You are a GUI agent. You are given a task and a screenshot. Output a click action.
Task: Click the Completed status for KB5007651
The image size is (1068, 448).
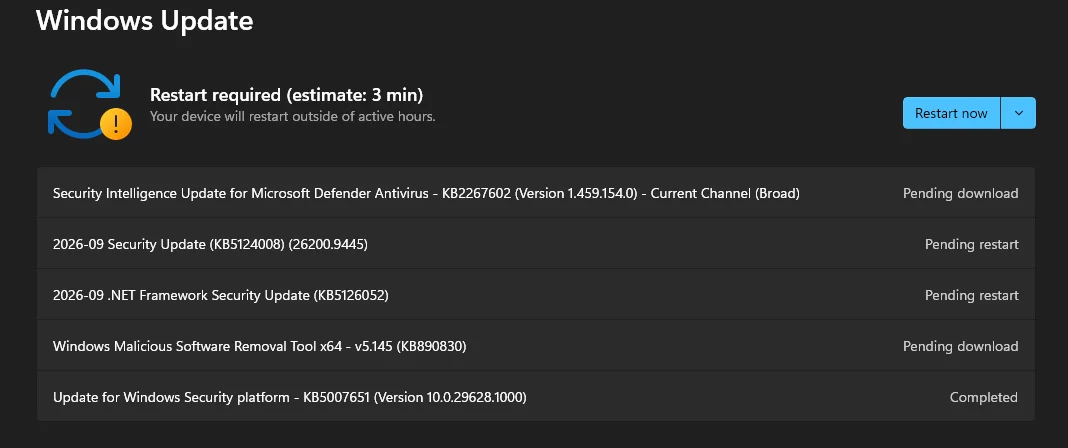tap(984, 397)
